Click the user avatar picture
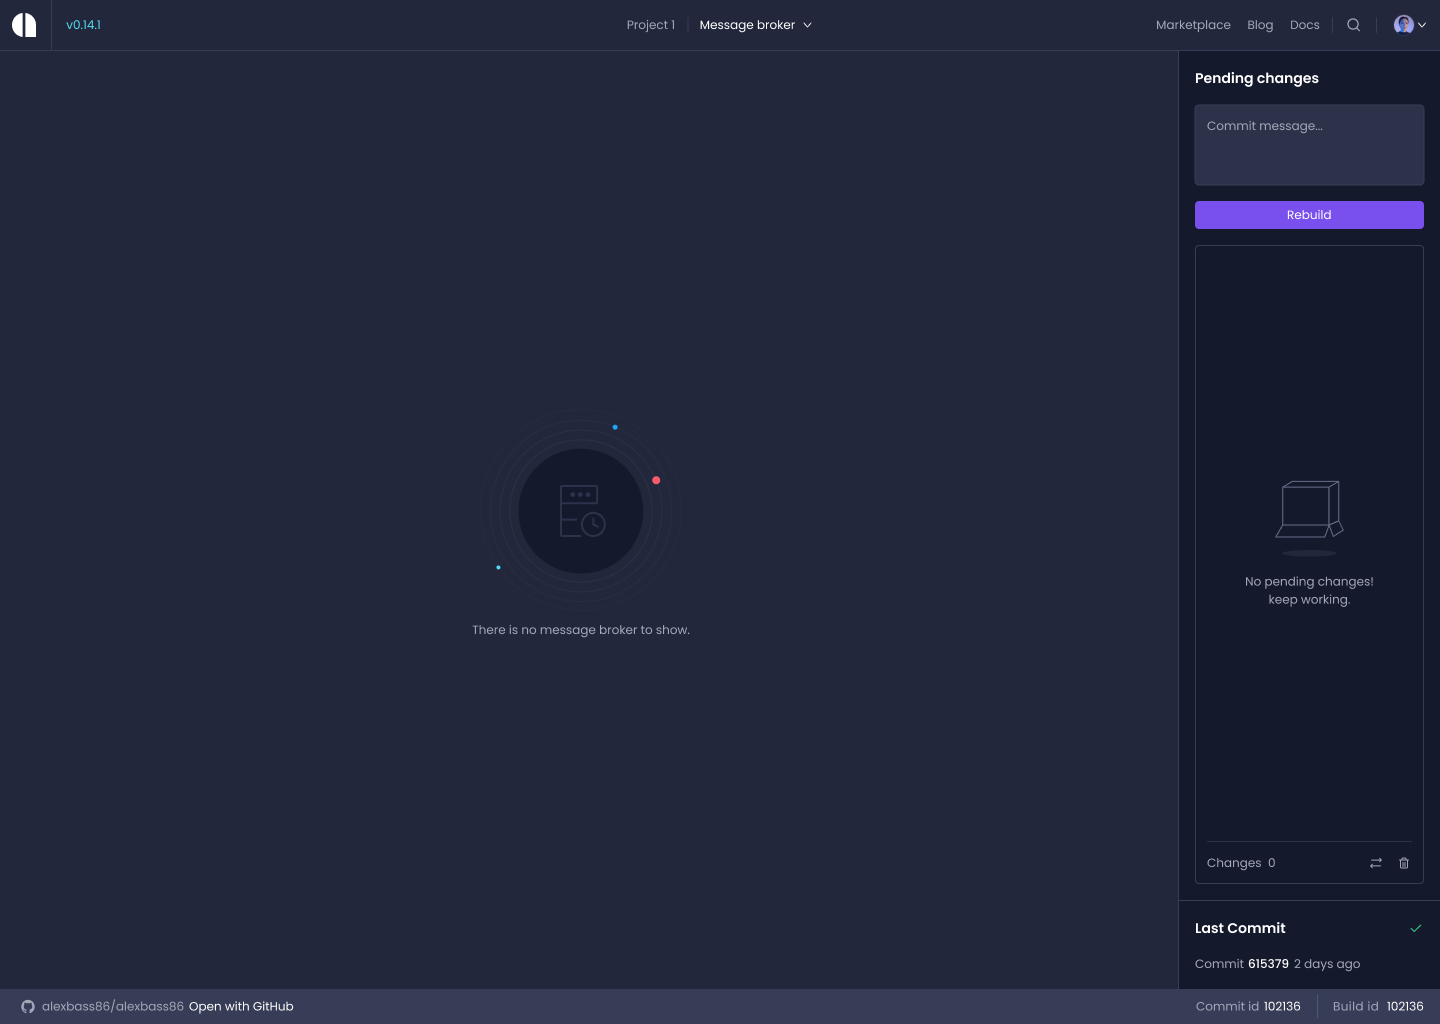Viewport: 1440px width, 1024px height. (1404, 24)
